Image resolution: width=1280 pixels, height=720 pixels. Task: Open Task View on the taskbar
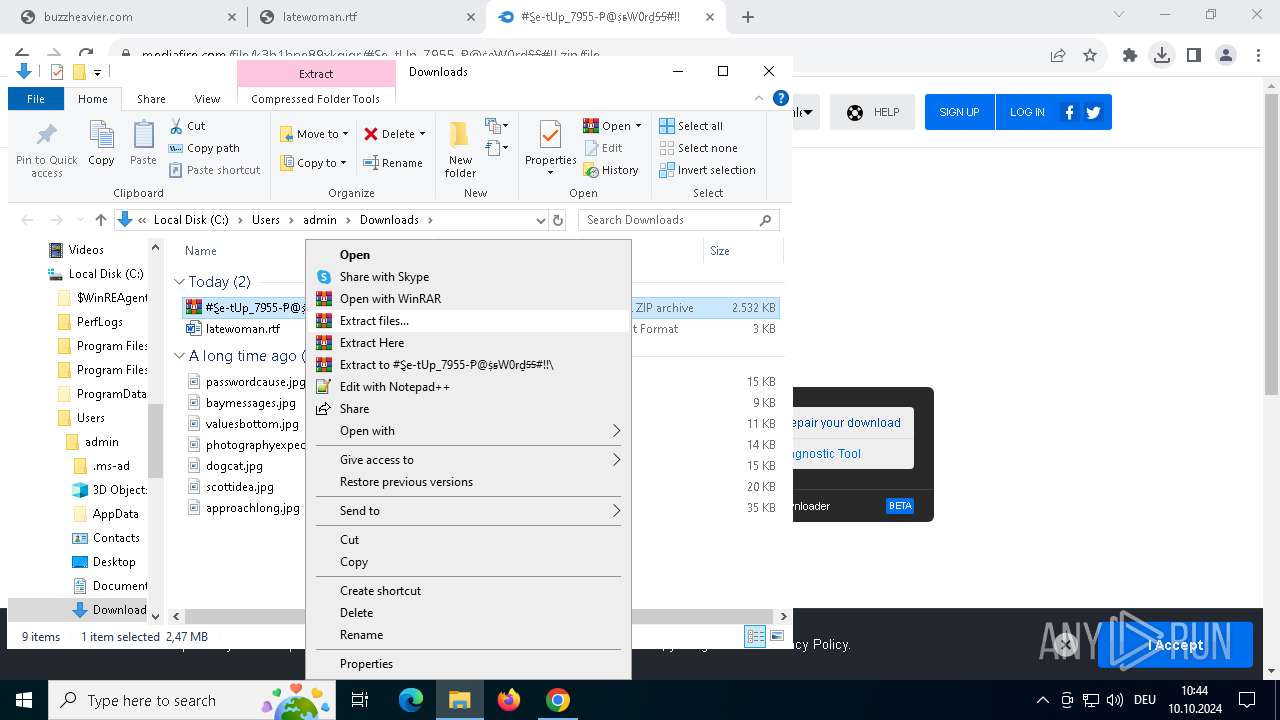pyautogui.click(x=361, y=700)
